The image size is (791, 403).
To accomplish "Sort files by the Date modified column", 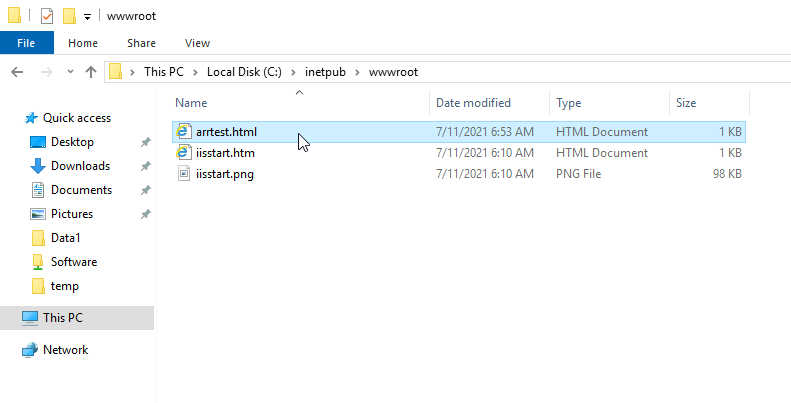I will pos(473,103).
